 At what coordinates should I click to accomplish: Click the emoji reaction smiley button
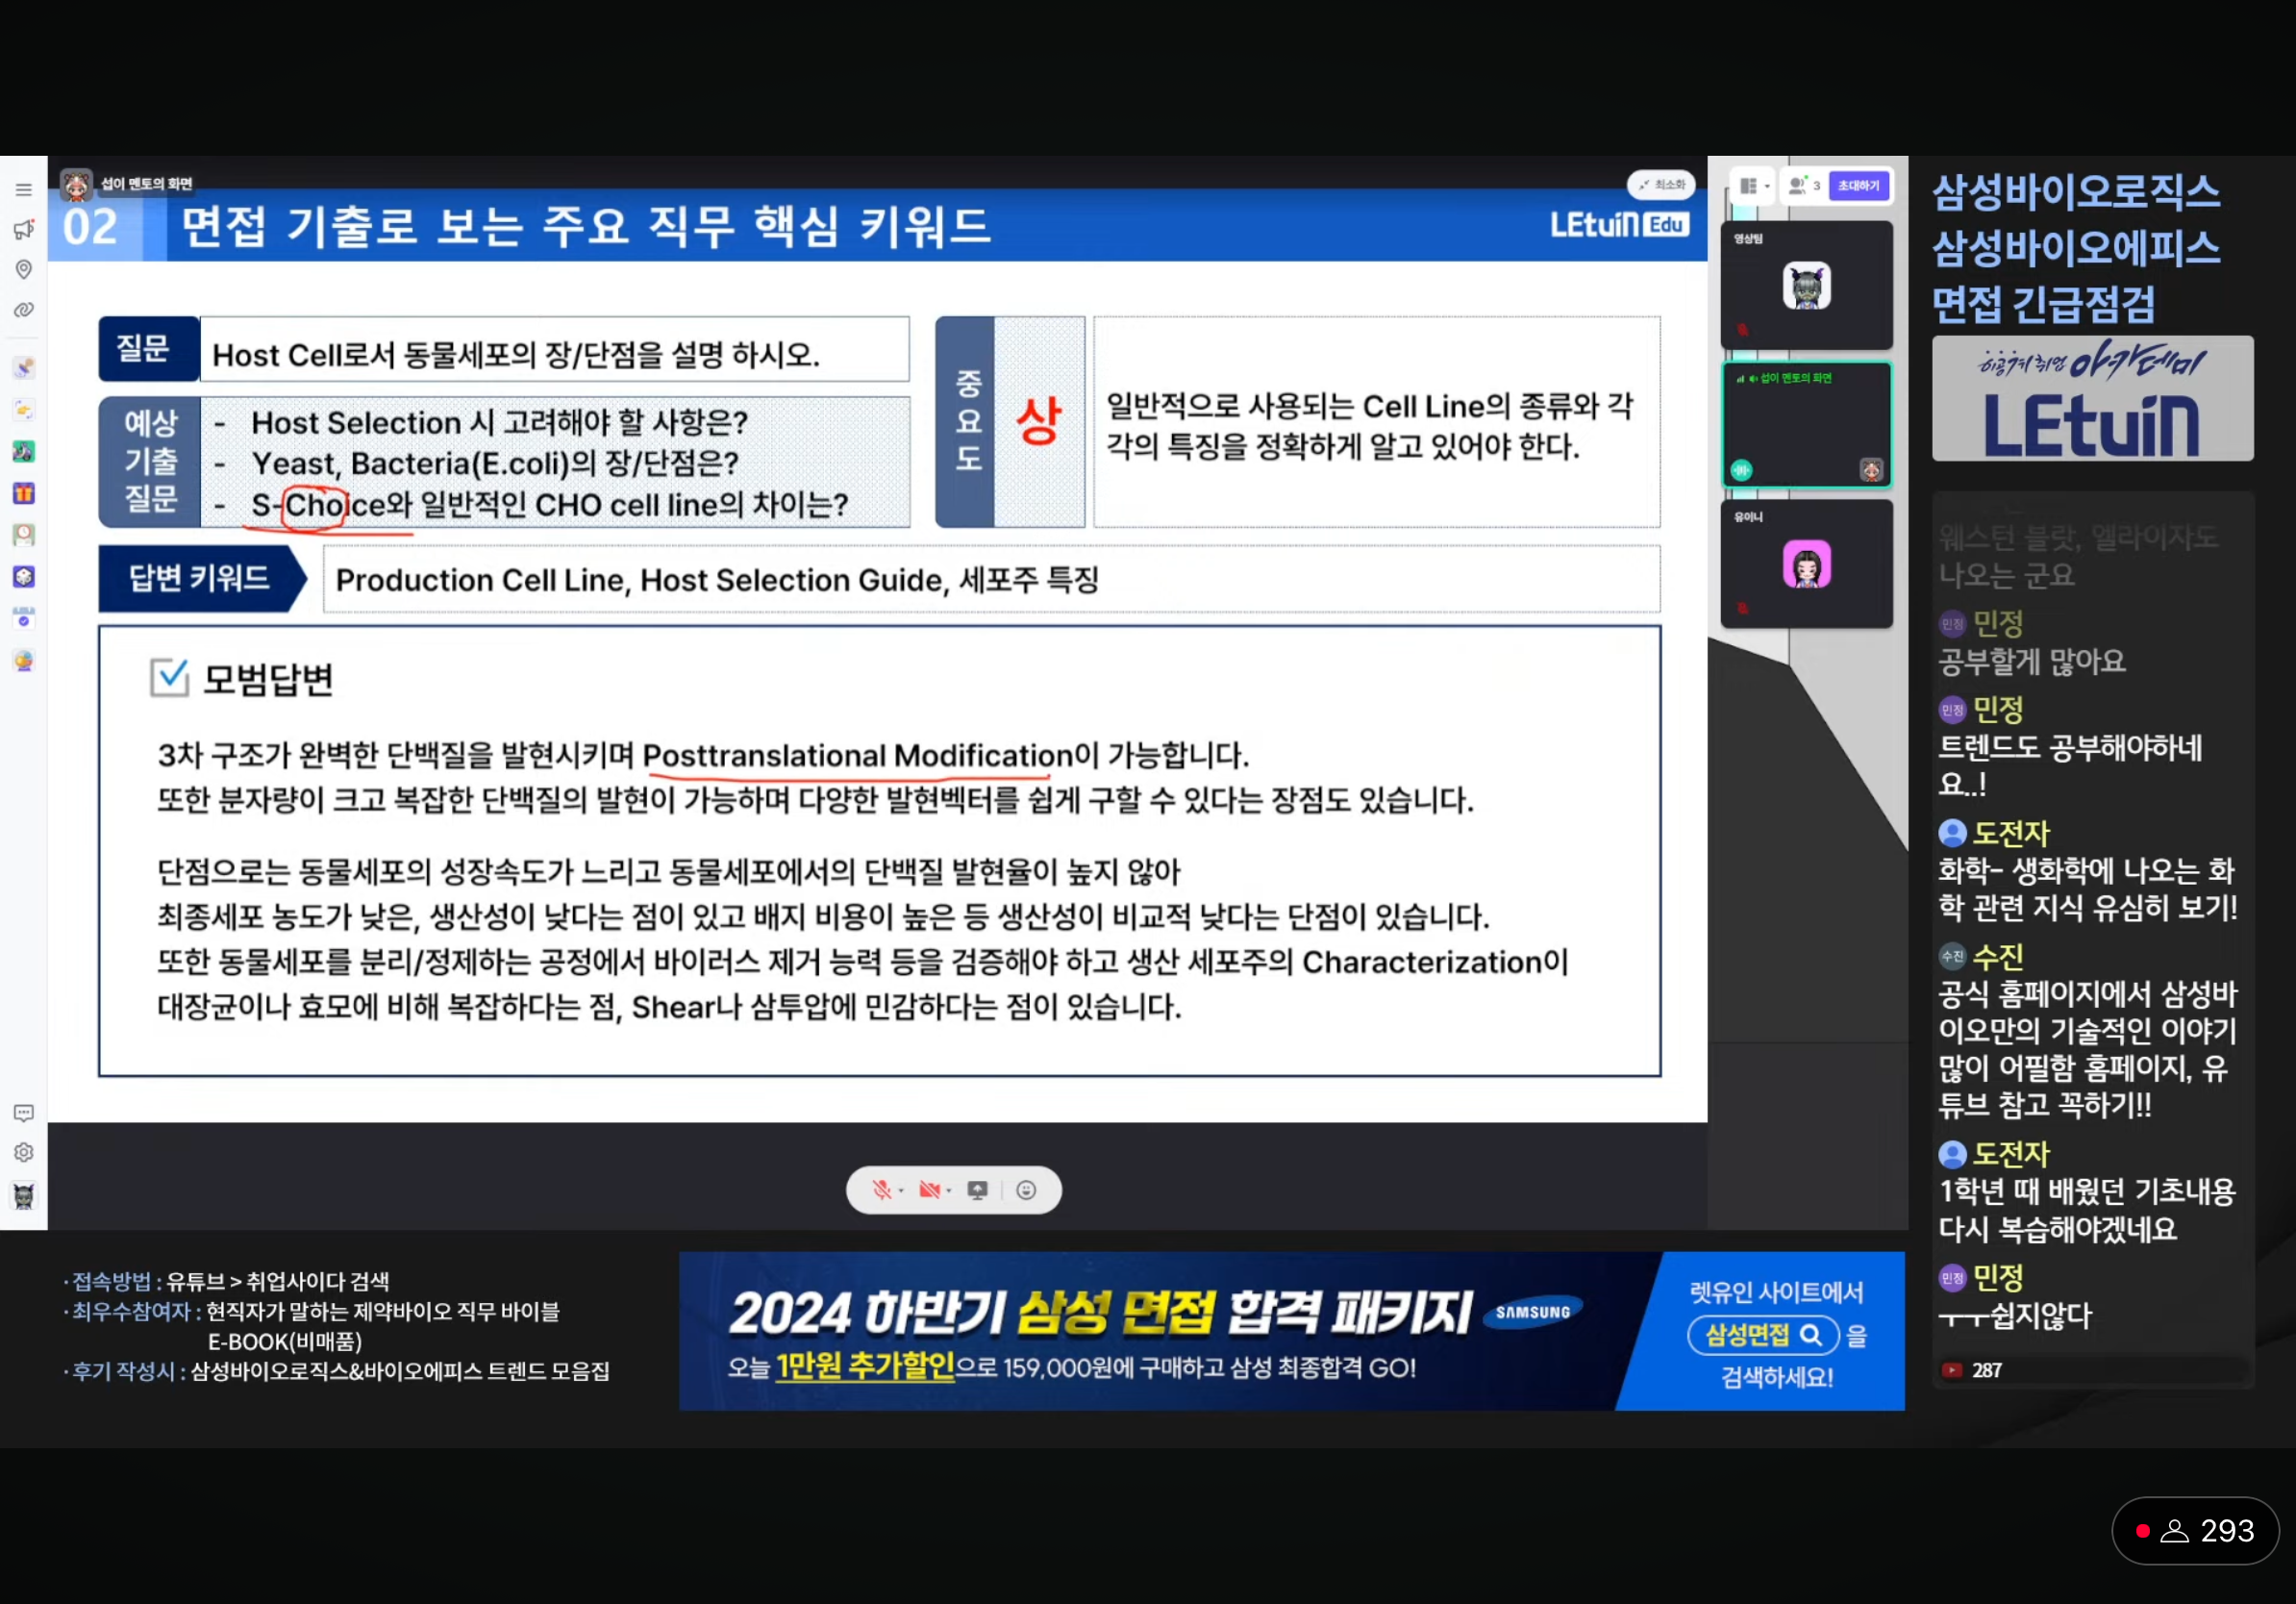coord(1026,1190)
